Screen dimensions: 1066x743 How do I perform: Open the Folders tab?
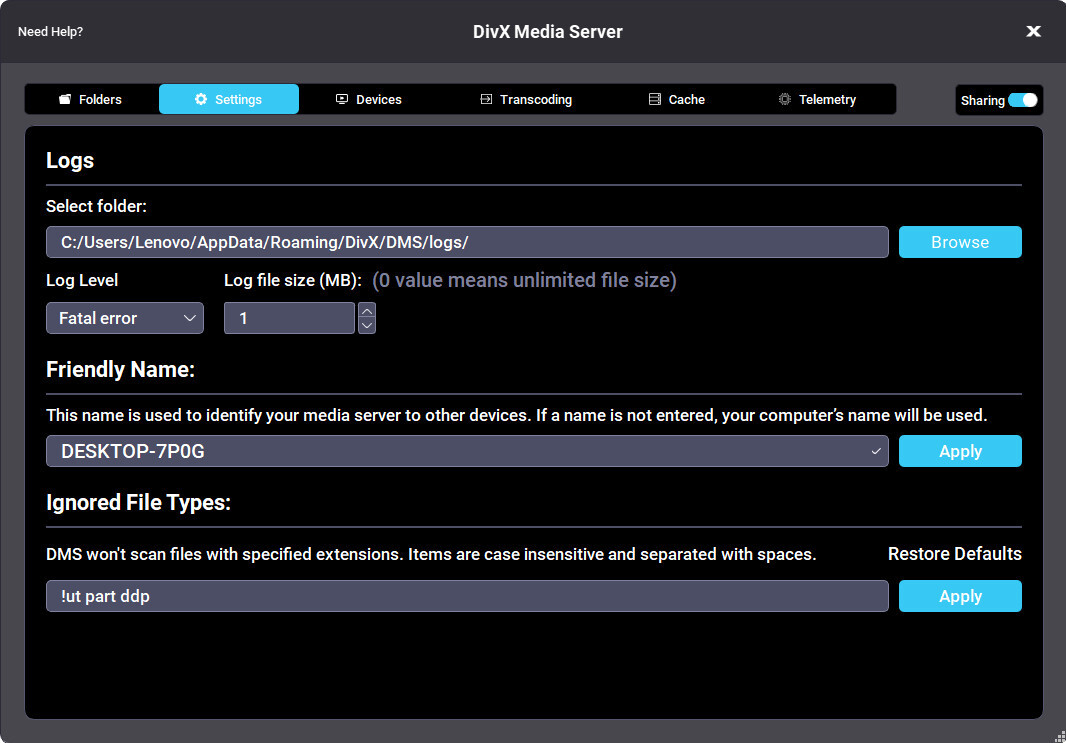pos(91,99)
